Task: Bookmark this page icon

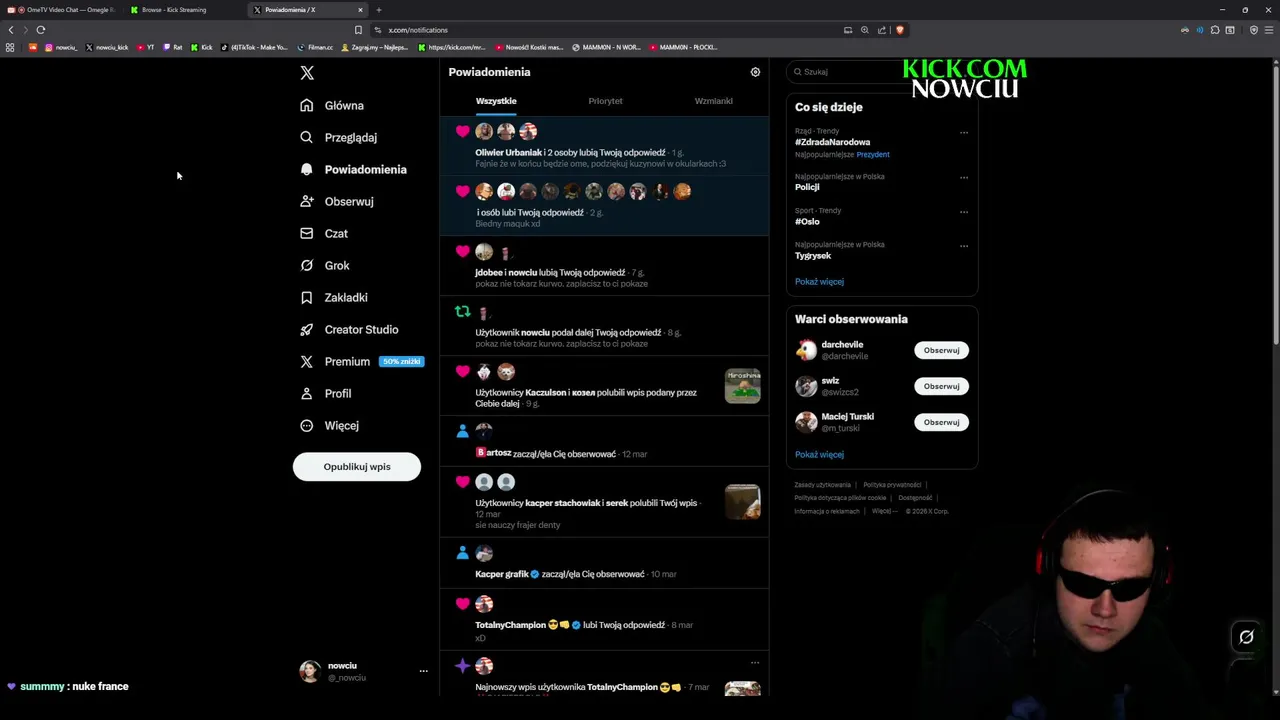Action: [358, 30]
